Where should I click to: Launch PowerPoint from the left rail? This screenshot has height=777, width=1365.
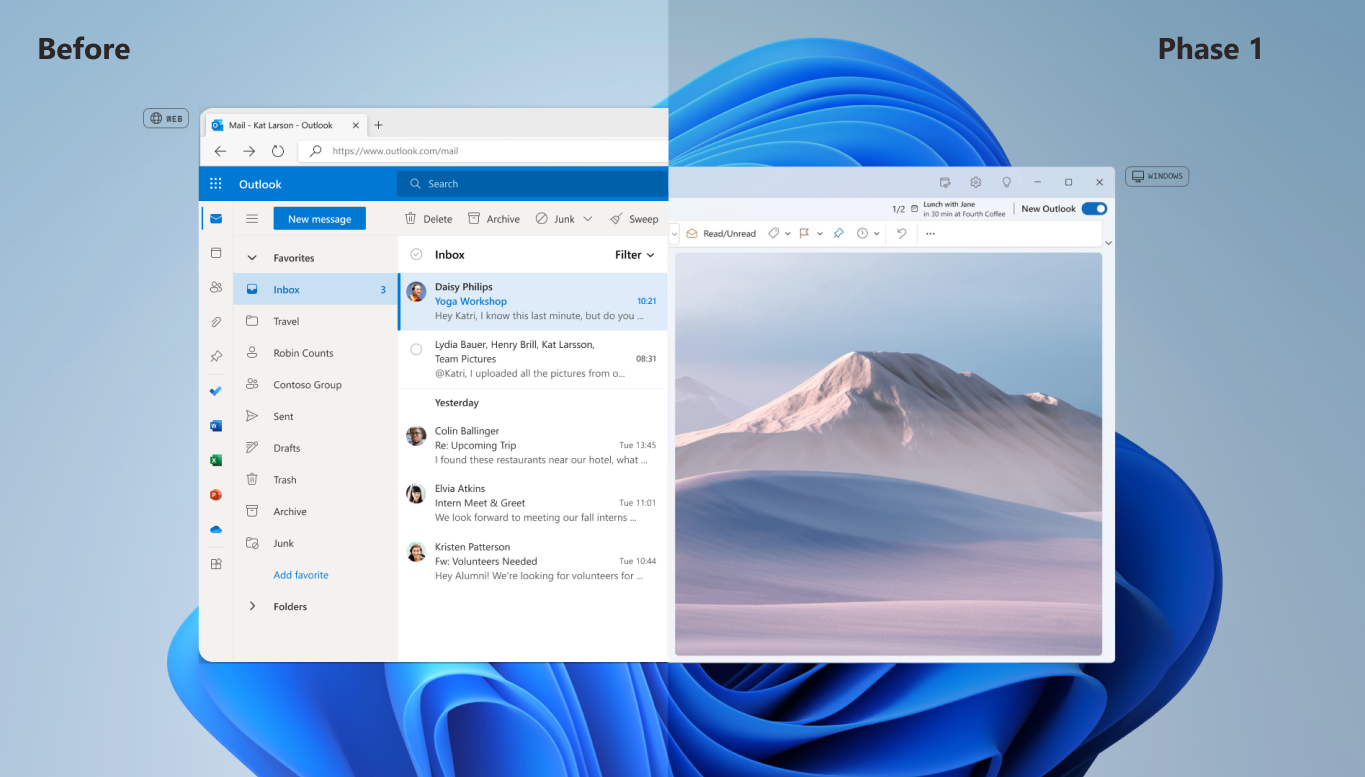tap(216, 495)
